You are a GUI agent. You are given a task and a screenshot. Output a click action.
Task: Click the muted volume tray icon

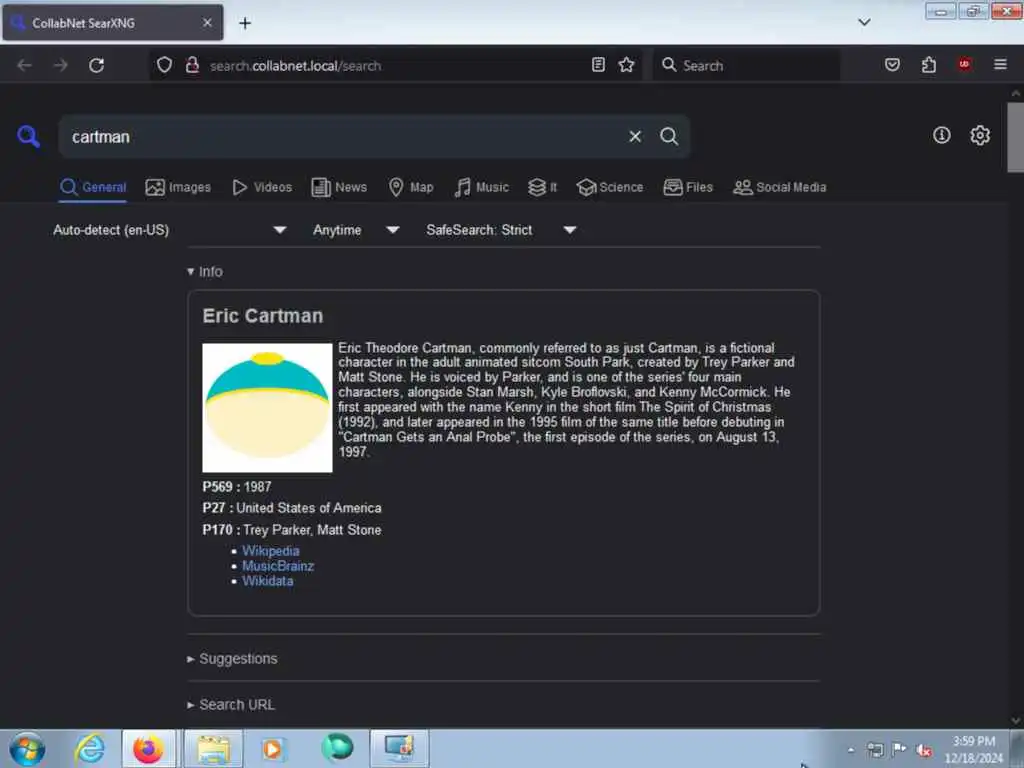[924, 750]
